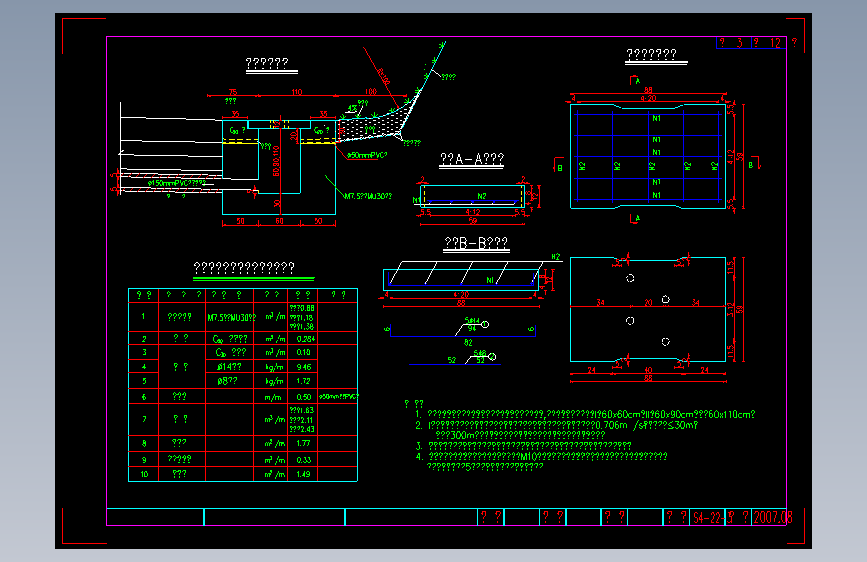
Task: Select the "ø14??" table cell
Action: (229, 367)
